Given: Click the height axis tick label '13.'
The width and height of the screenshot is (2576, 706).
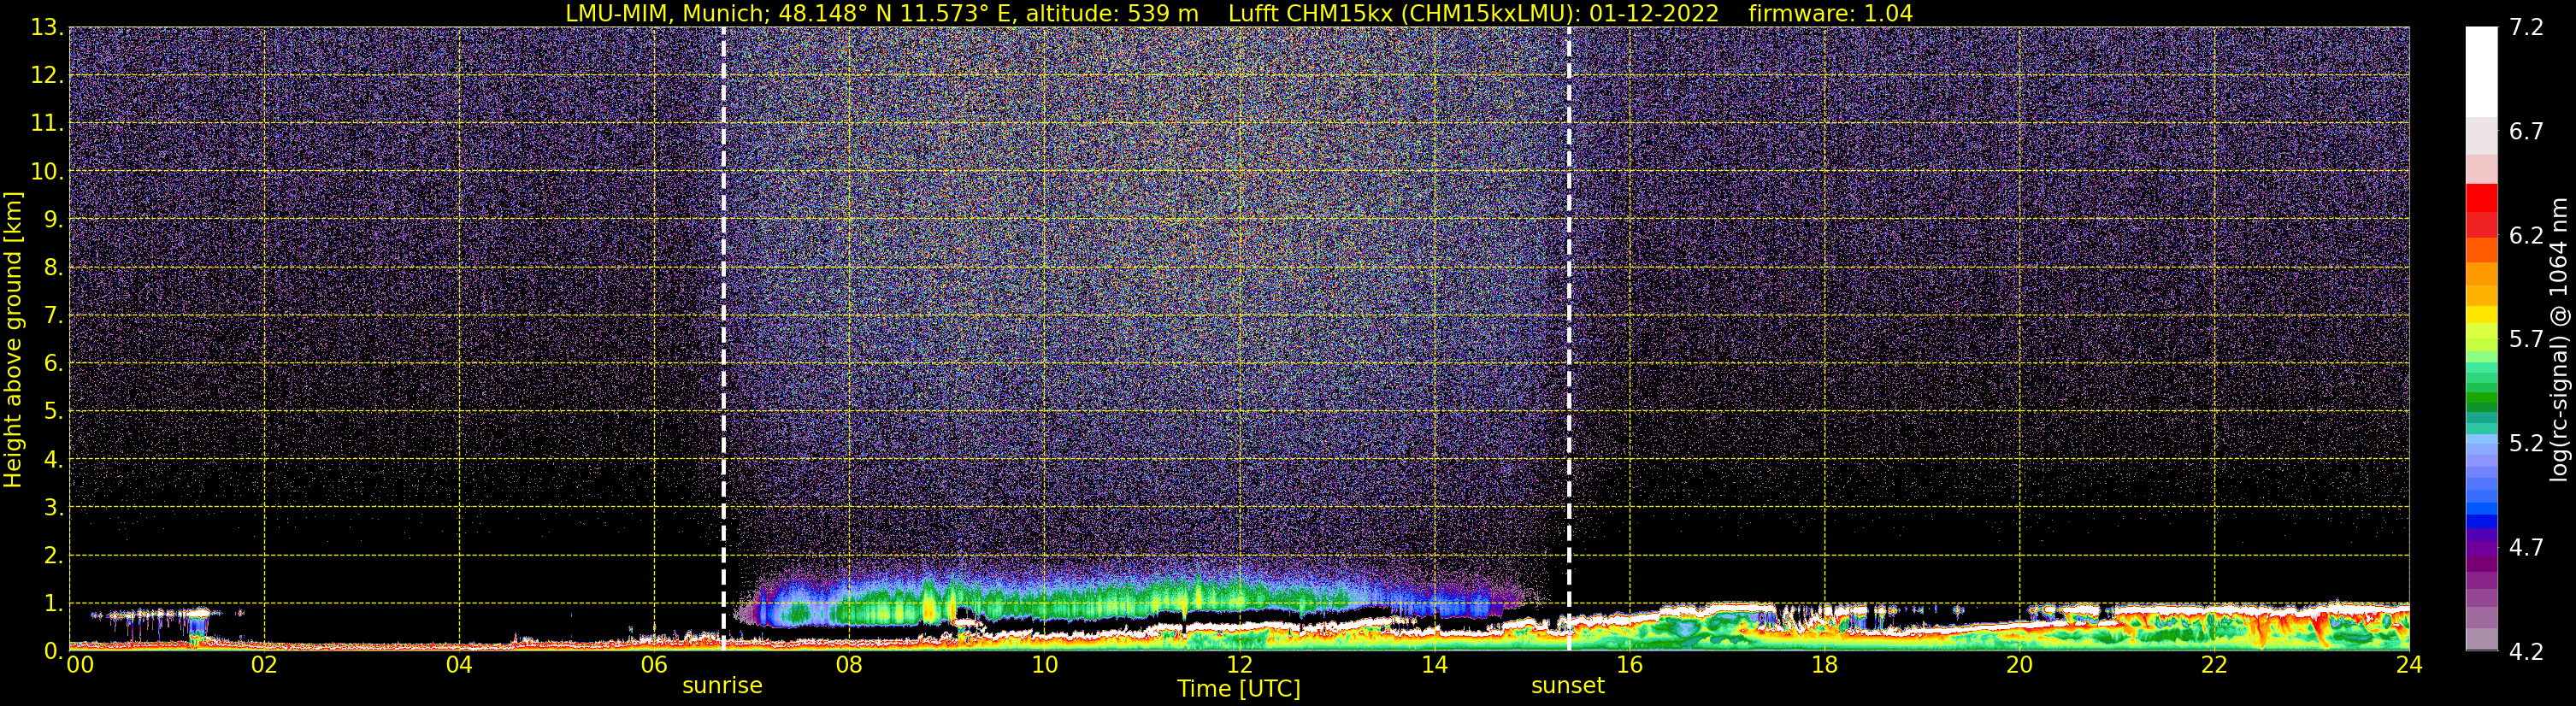Looking at the screenshot, I should pos(47,28).
